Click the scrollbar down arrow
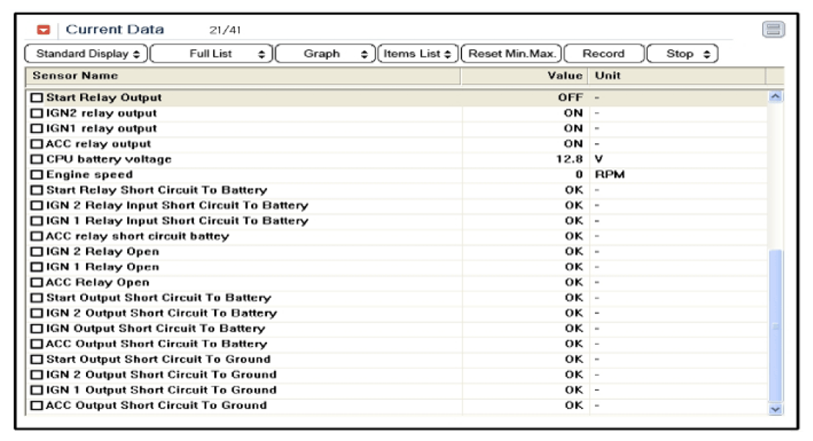Viewport: 813px width, 441px height. 774,408
